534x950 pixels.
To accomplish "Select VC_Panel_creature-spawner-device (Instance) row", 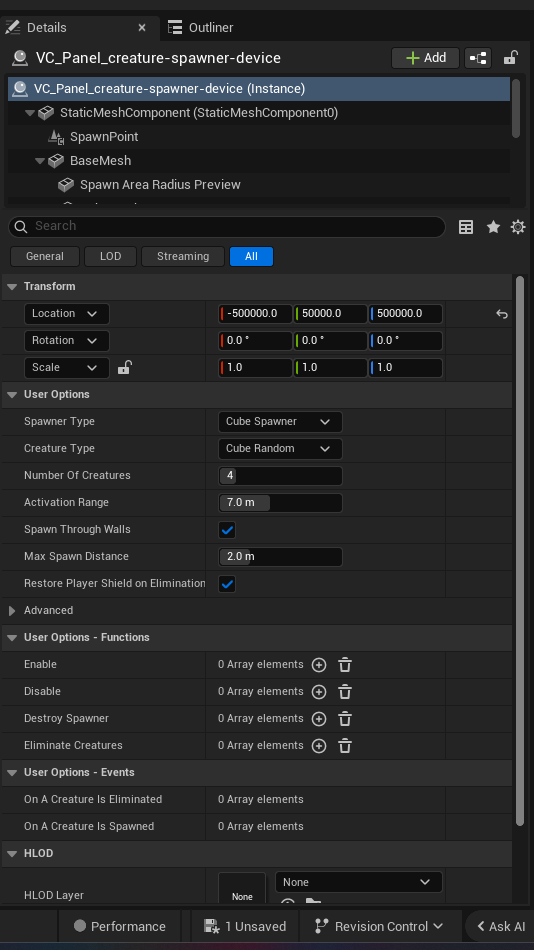I will [x=259, y=89].
